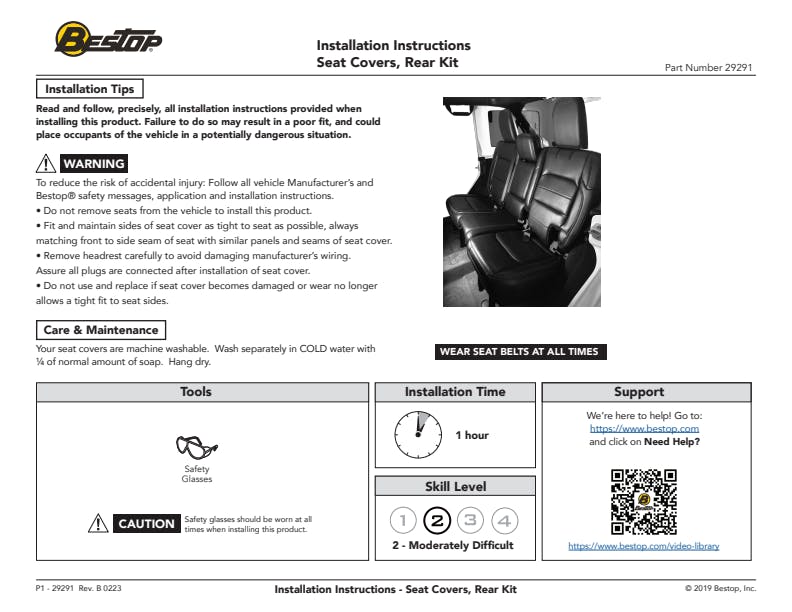Open the bestop.com/video-library link
792x612 pixels.
[x=644, y=546]
